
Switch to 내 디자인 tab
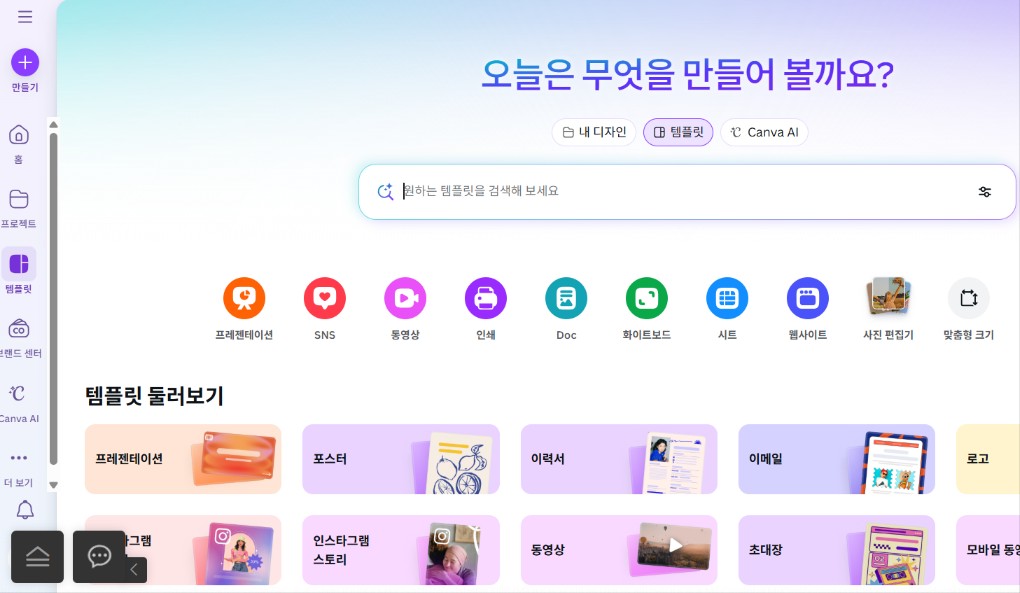click(x=593, y=132)
